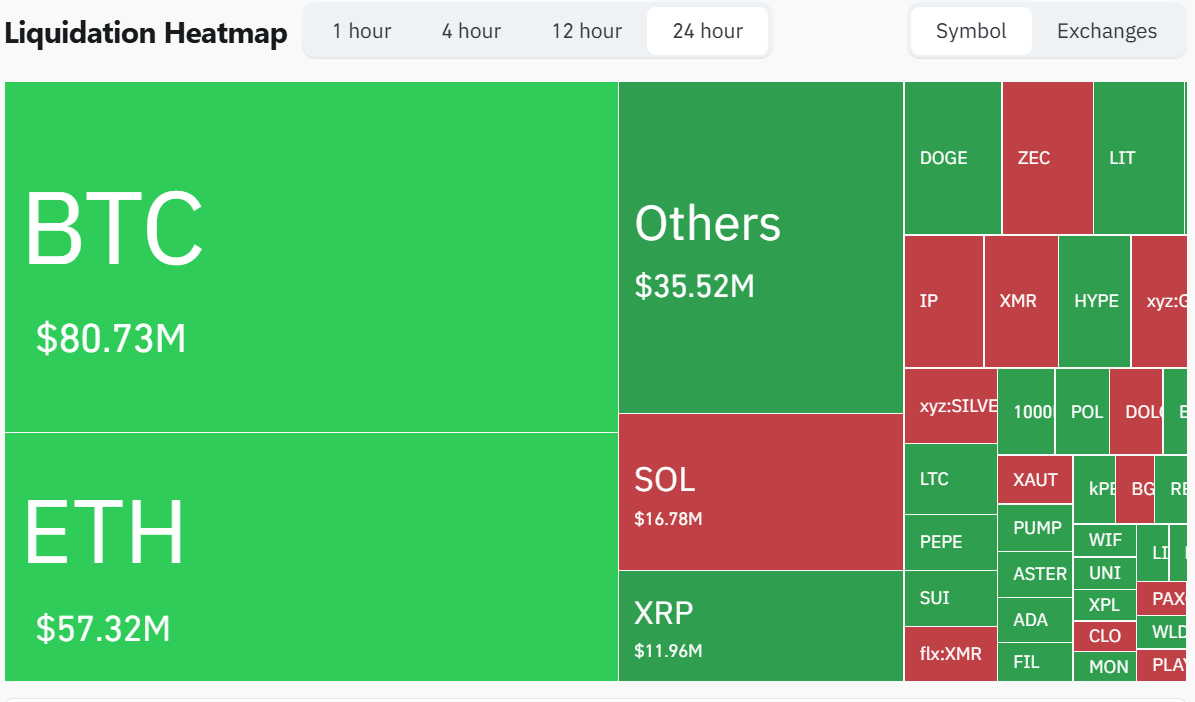This screenshot has height=702, width=1195.
Task: Select the red ZEC tile
Action: (x=1047, y=158)
